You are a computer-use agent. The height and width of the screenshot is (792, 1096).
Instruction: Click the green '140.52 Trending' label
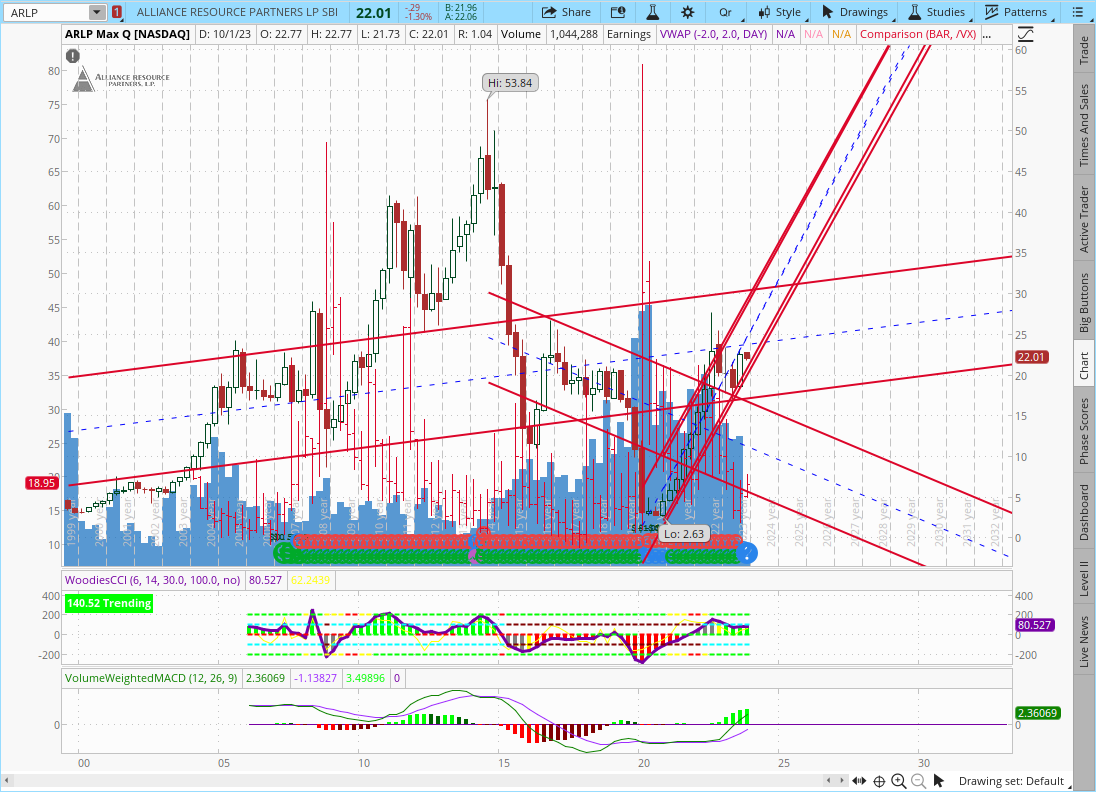[x=109, y=603]
